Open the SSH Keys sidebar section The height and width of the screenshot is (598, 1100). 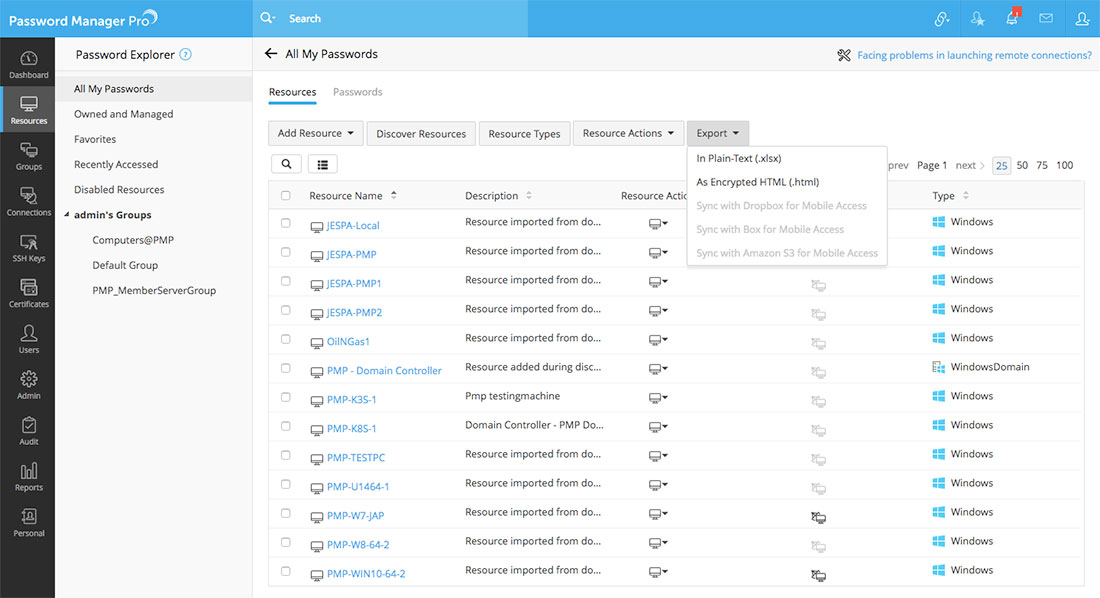click(28, 248)
